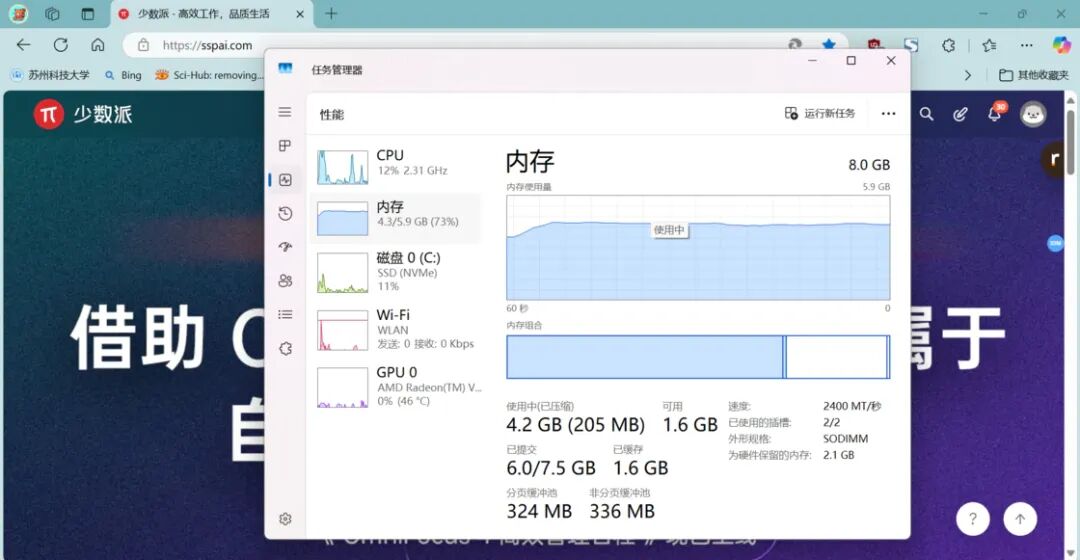Open a new Edge tab

pyautogui.click(x=331, y=14)
